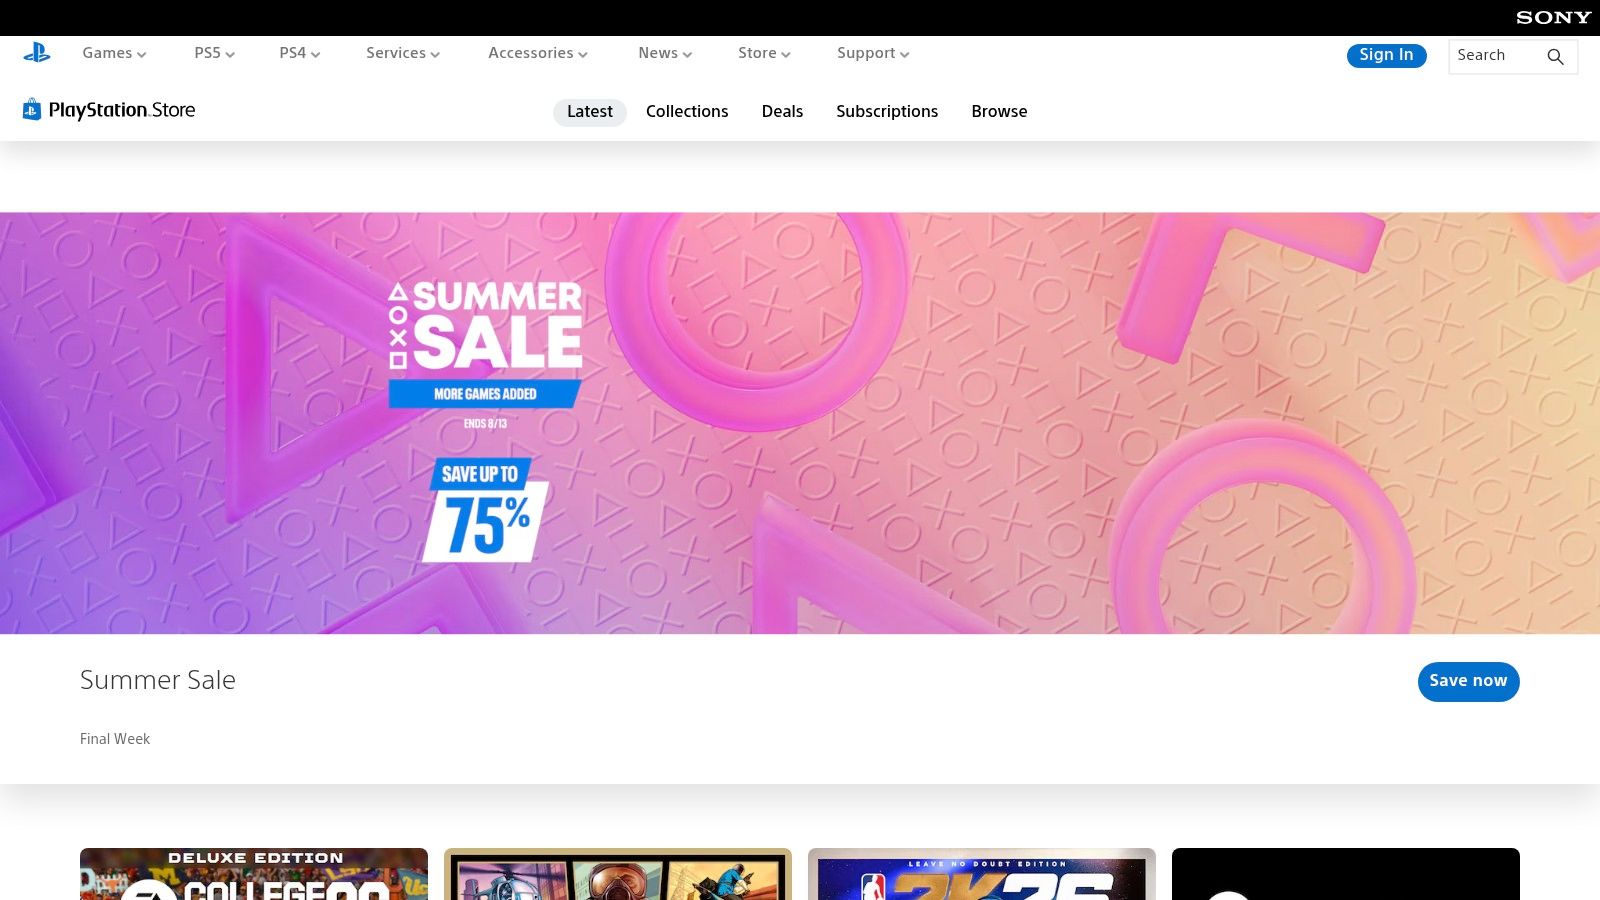
Task: Switch to the Collections tab
Action: pos(687,112)
